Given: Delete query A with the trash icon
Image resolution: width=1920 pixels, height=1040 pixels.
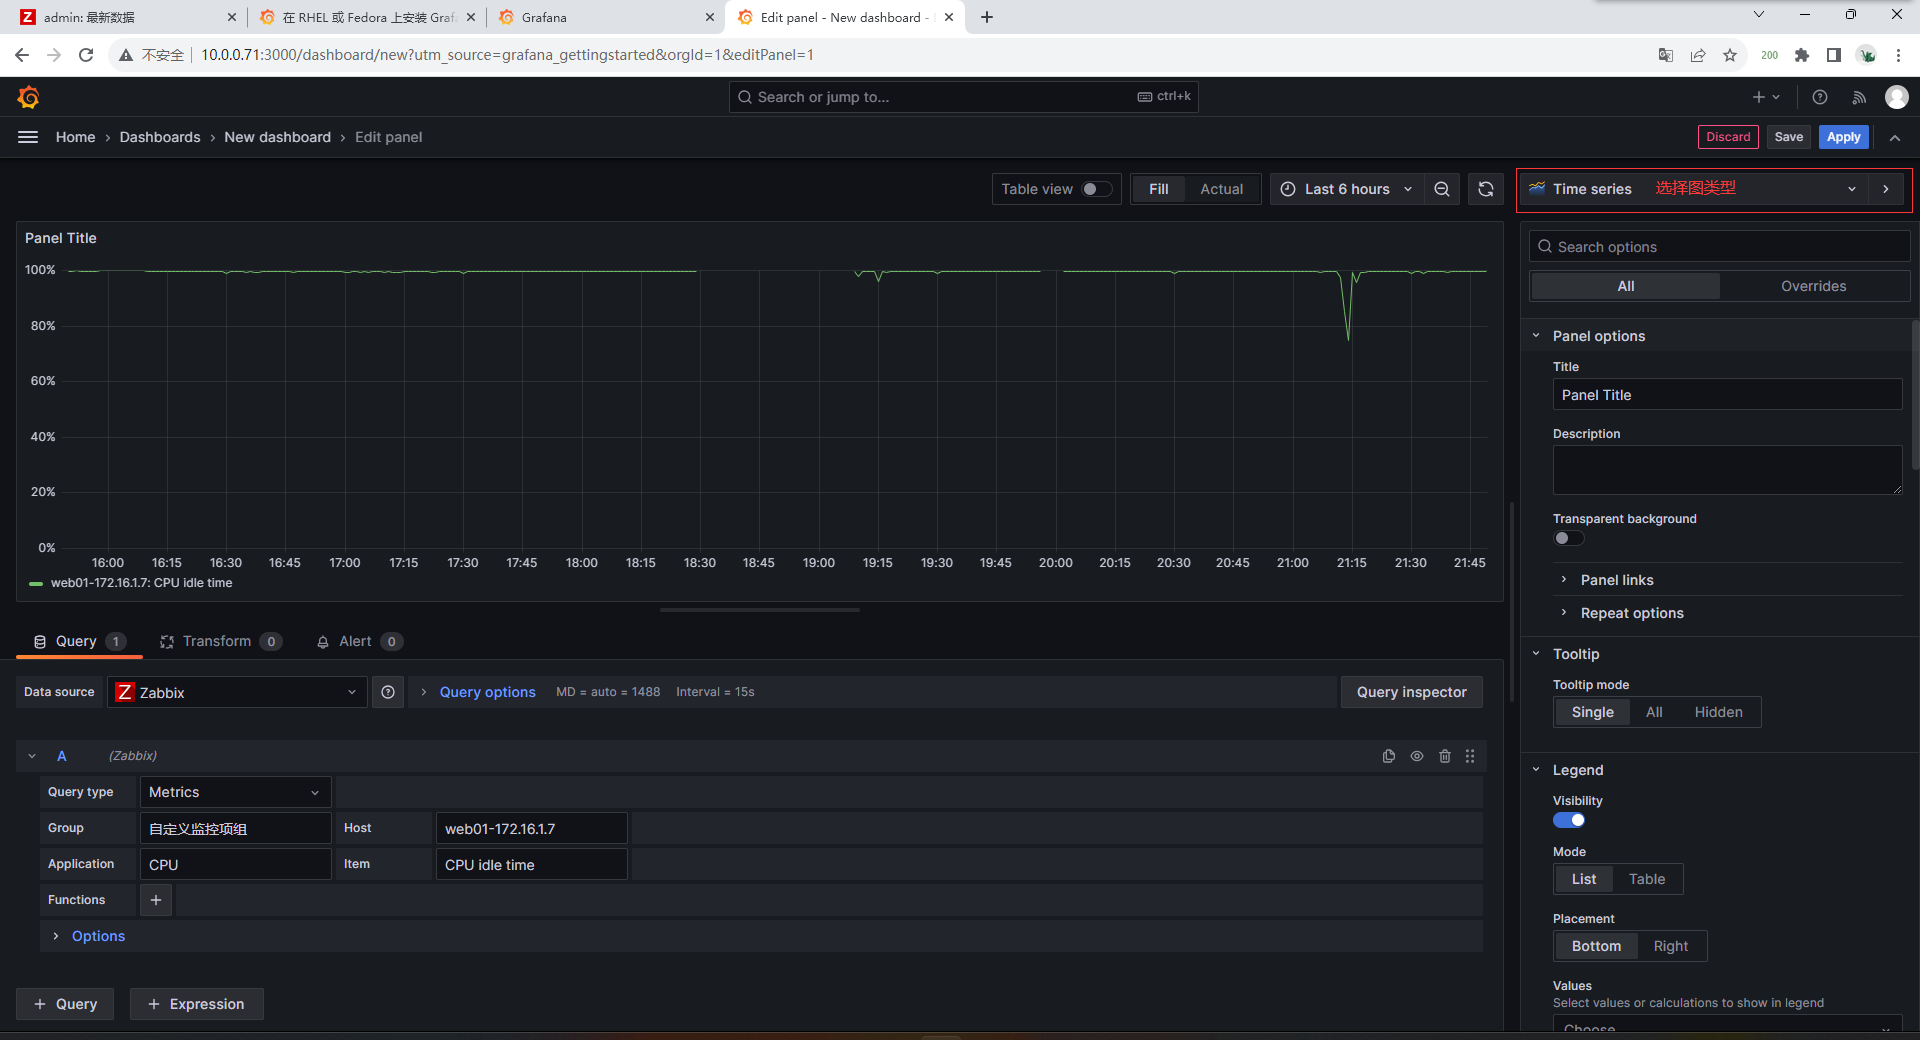Looking at the screenshot, I should tap(1445, 756).
